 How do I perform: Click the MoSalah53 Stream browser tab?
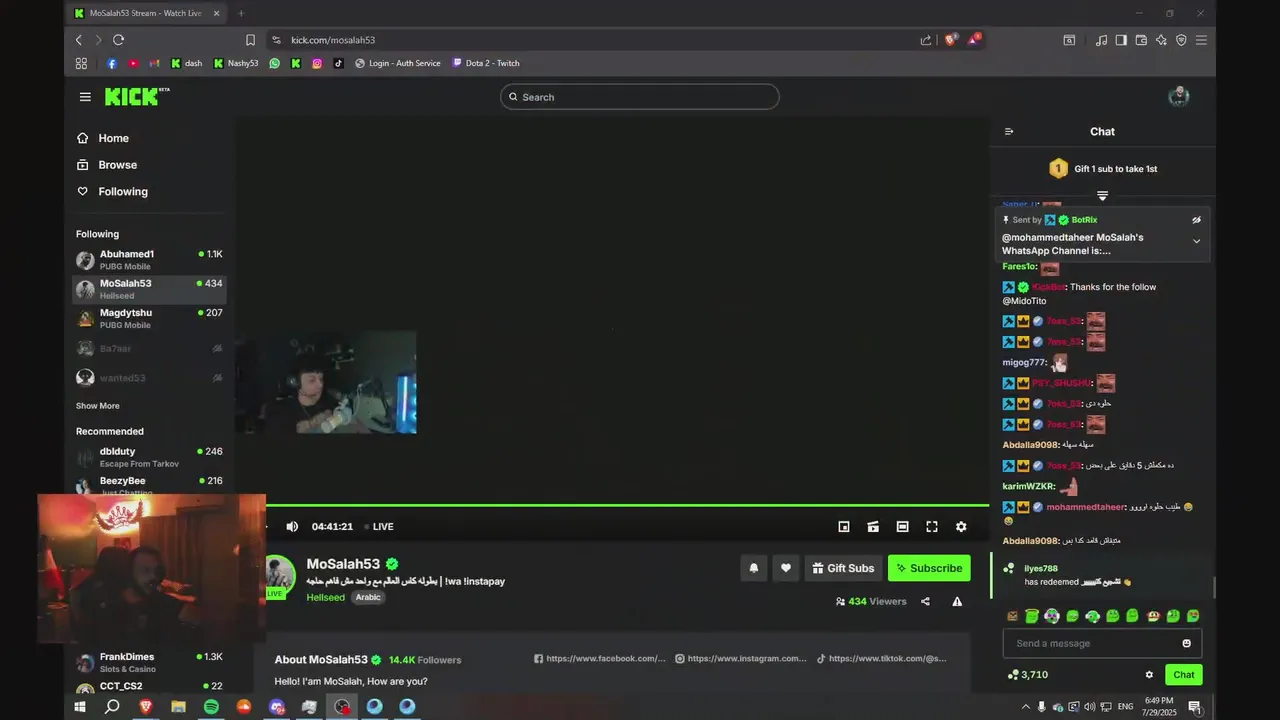click(148, 13)
